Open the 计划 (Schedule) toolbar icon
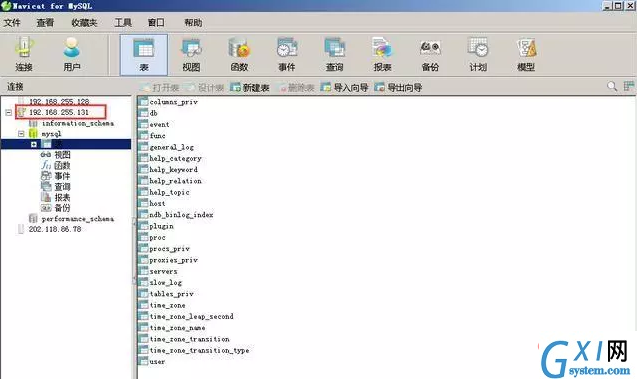Viewport: 637px width, 379px height. tap(478, 54)
